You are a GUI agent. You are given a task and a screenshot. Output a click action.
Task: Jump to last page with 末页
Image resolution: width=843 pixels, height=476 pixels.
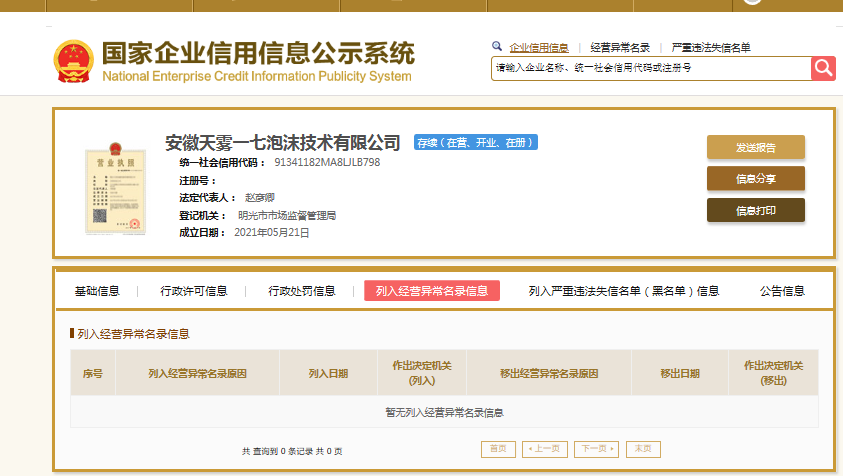click(x=643, y=449)
